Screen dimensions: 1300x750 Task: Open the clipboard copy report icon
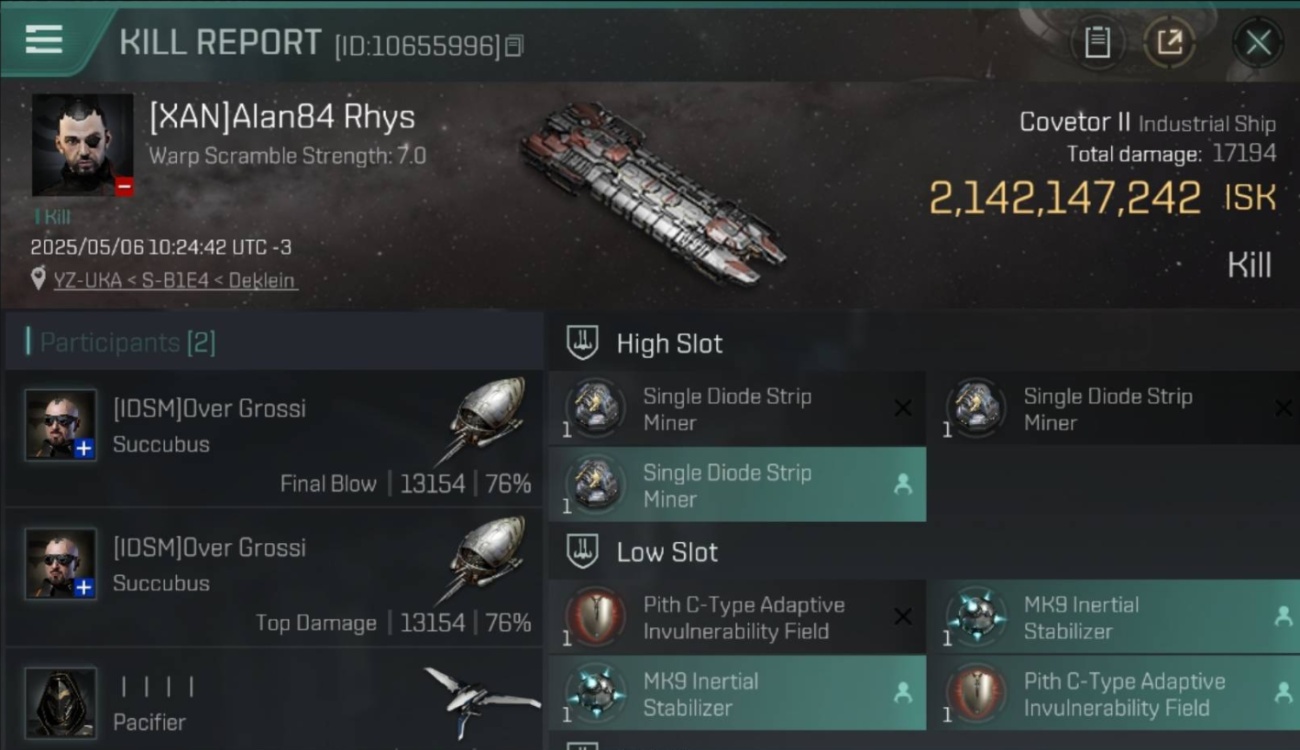coord(1097,42)
